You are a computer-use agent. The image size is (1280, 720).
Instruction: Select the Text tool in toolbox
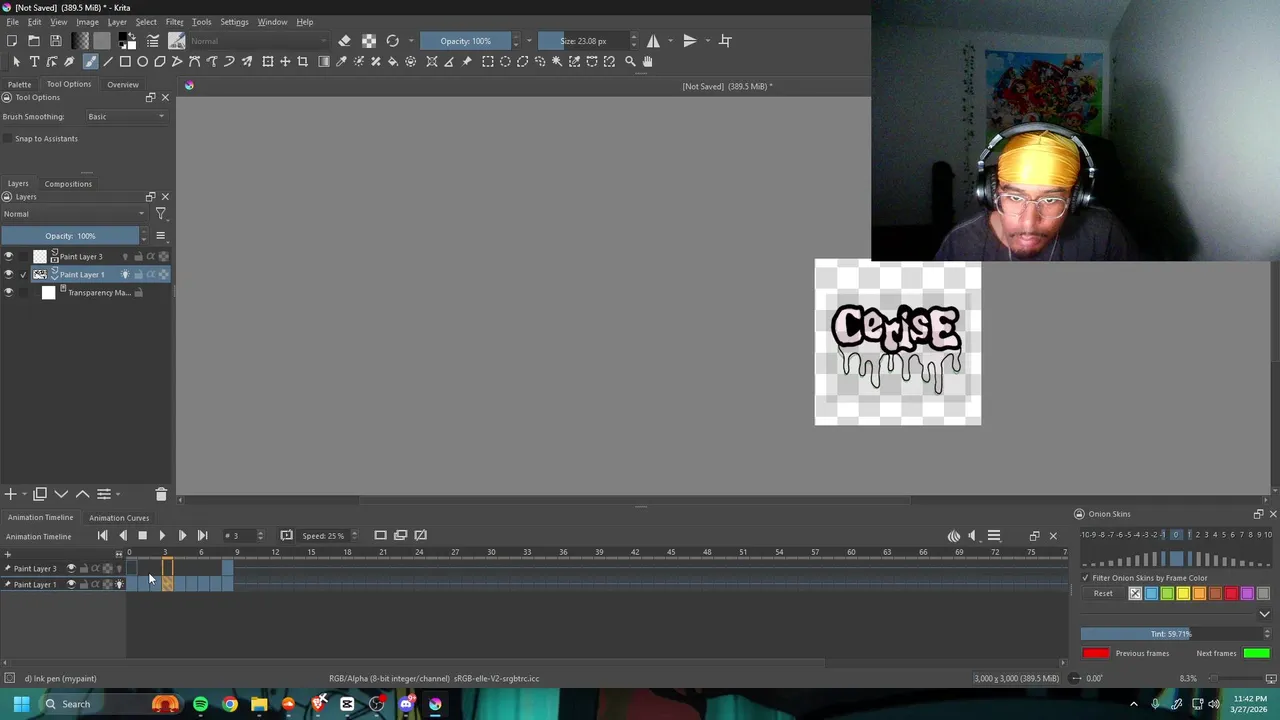pyautogui.click(x=34, y=61)
